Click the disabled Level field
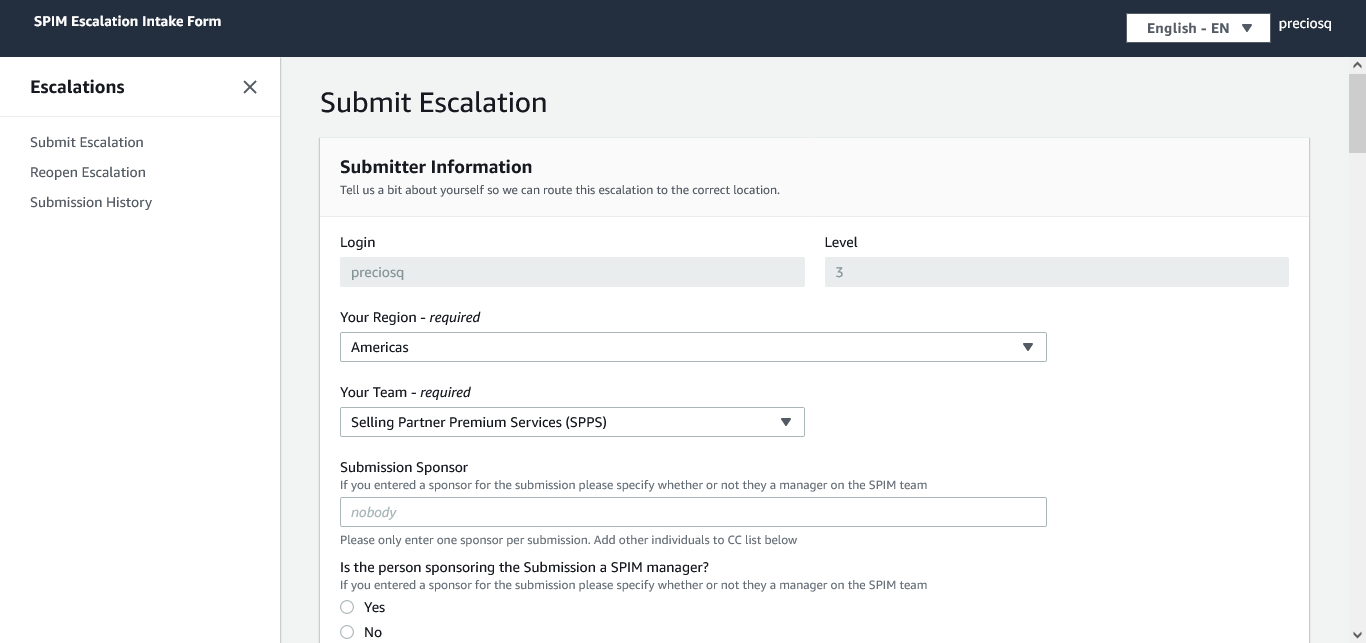 [x=1056, y=272]
